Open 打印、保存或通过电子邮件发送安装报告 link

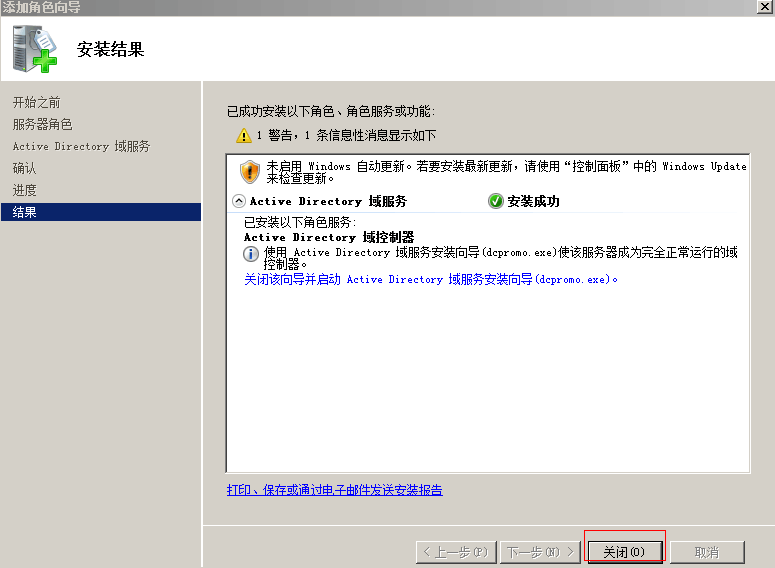334,490
